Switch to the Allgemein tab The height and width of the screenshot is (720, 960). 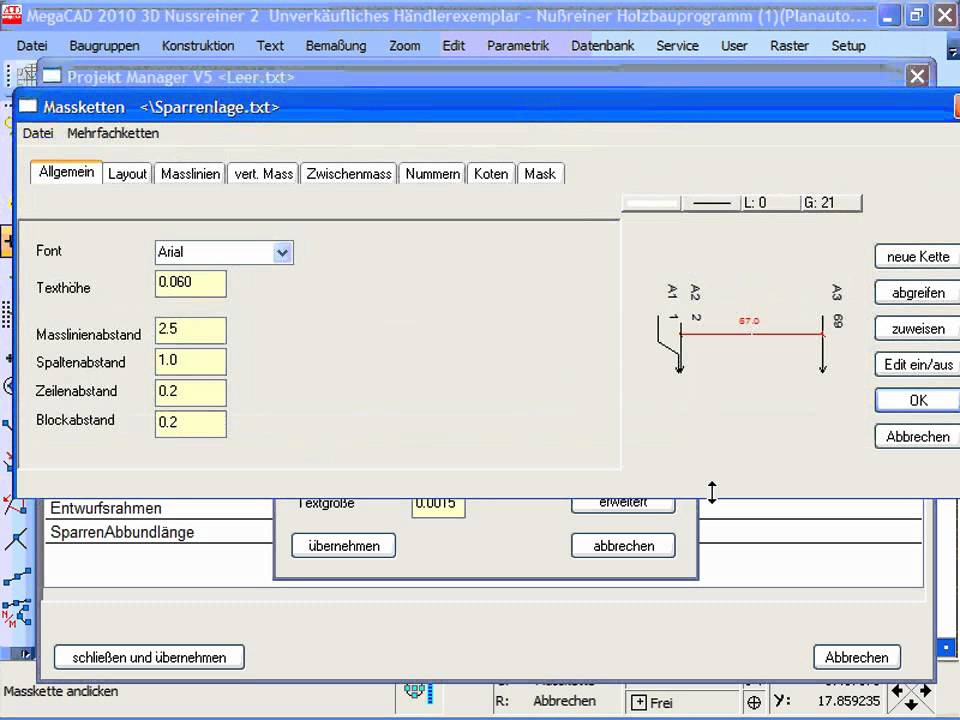[x=66, y=172]
